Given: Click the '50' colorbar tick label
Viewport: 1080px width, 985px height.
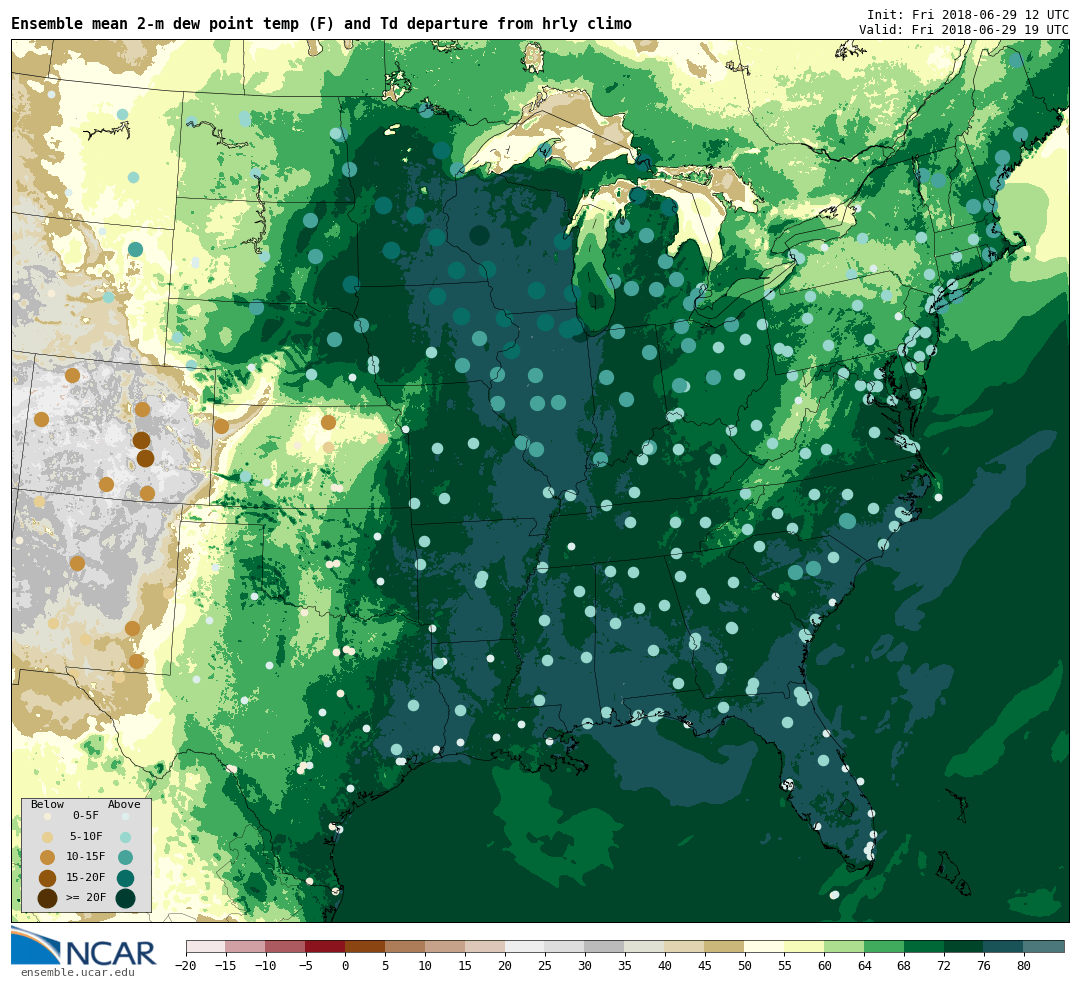Looking at the screenshot, I should (745, 966).
